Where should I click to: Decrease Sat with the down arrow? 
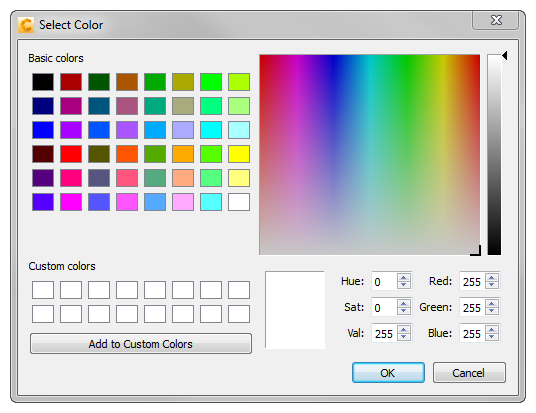[x=404, y=311]
